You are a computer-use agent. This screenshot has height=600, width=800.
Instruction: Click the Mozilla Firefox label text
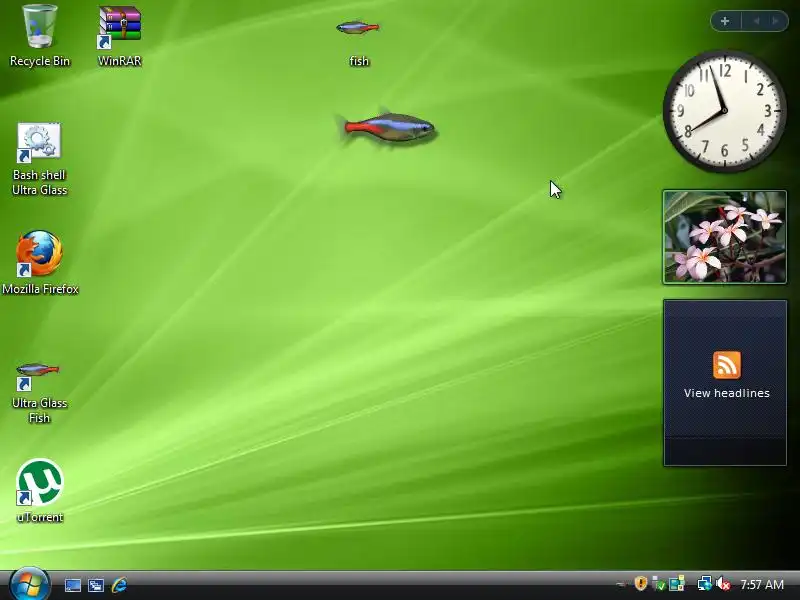pyautogui.click(x=40, y=289)
